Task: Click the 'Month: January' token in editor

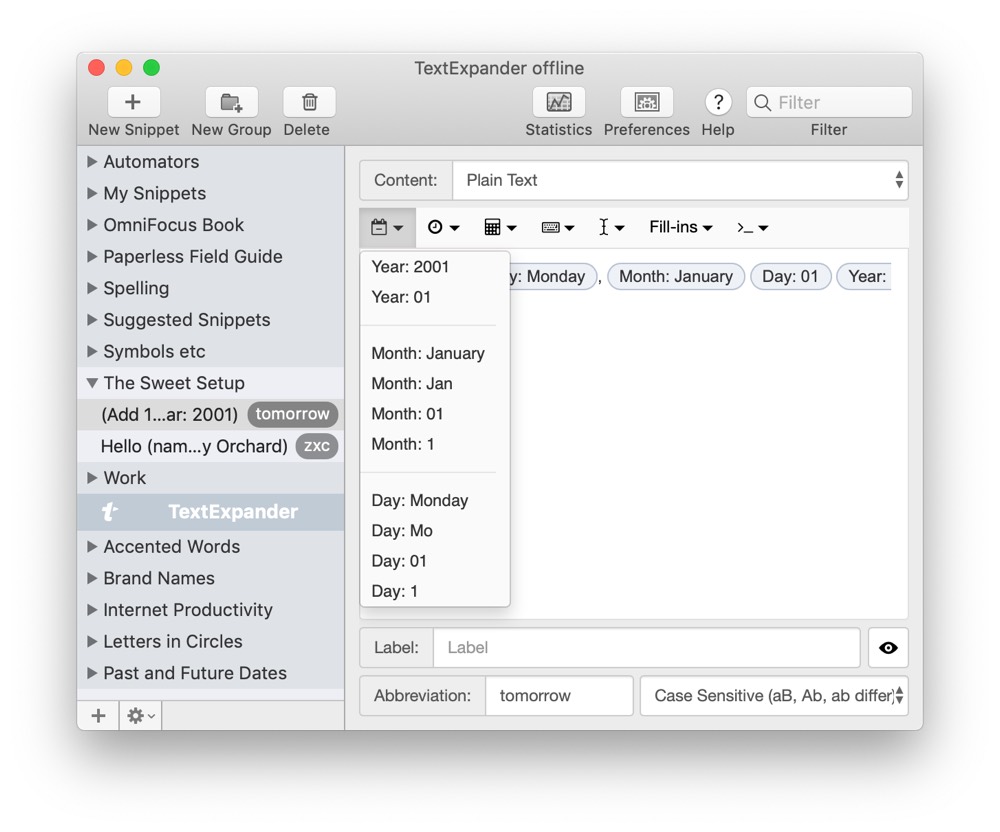Action: (676, 277)
